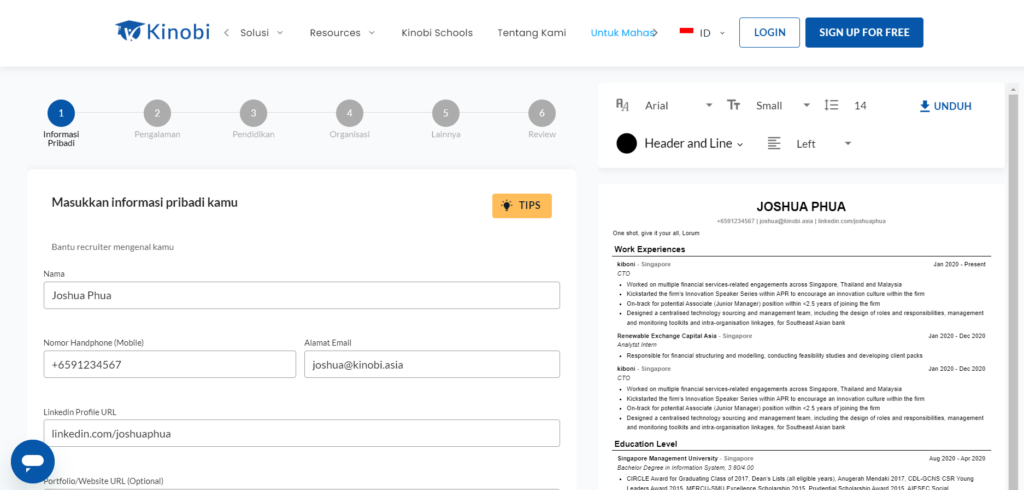Click the font type icon

[623, 105]
